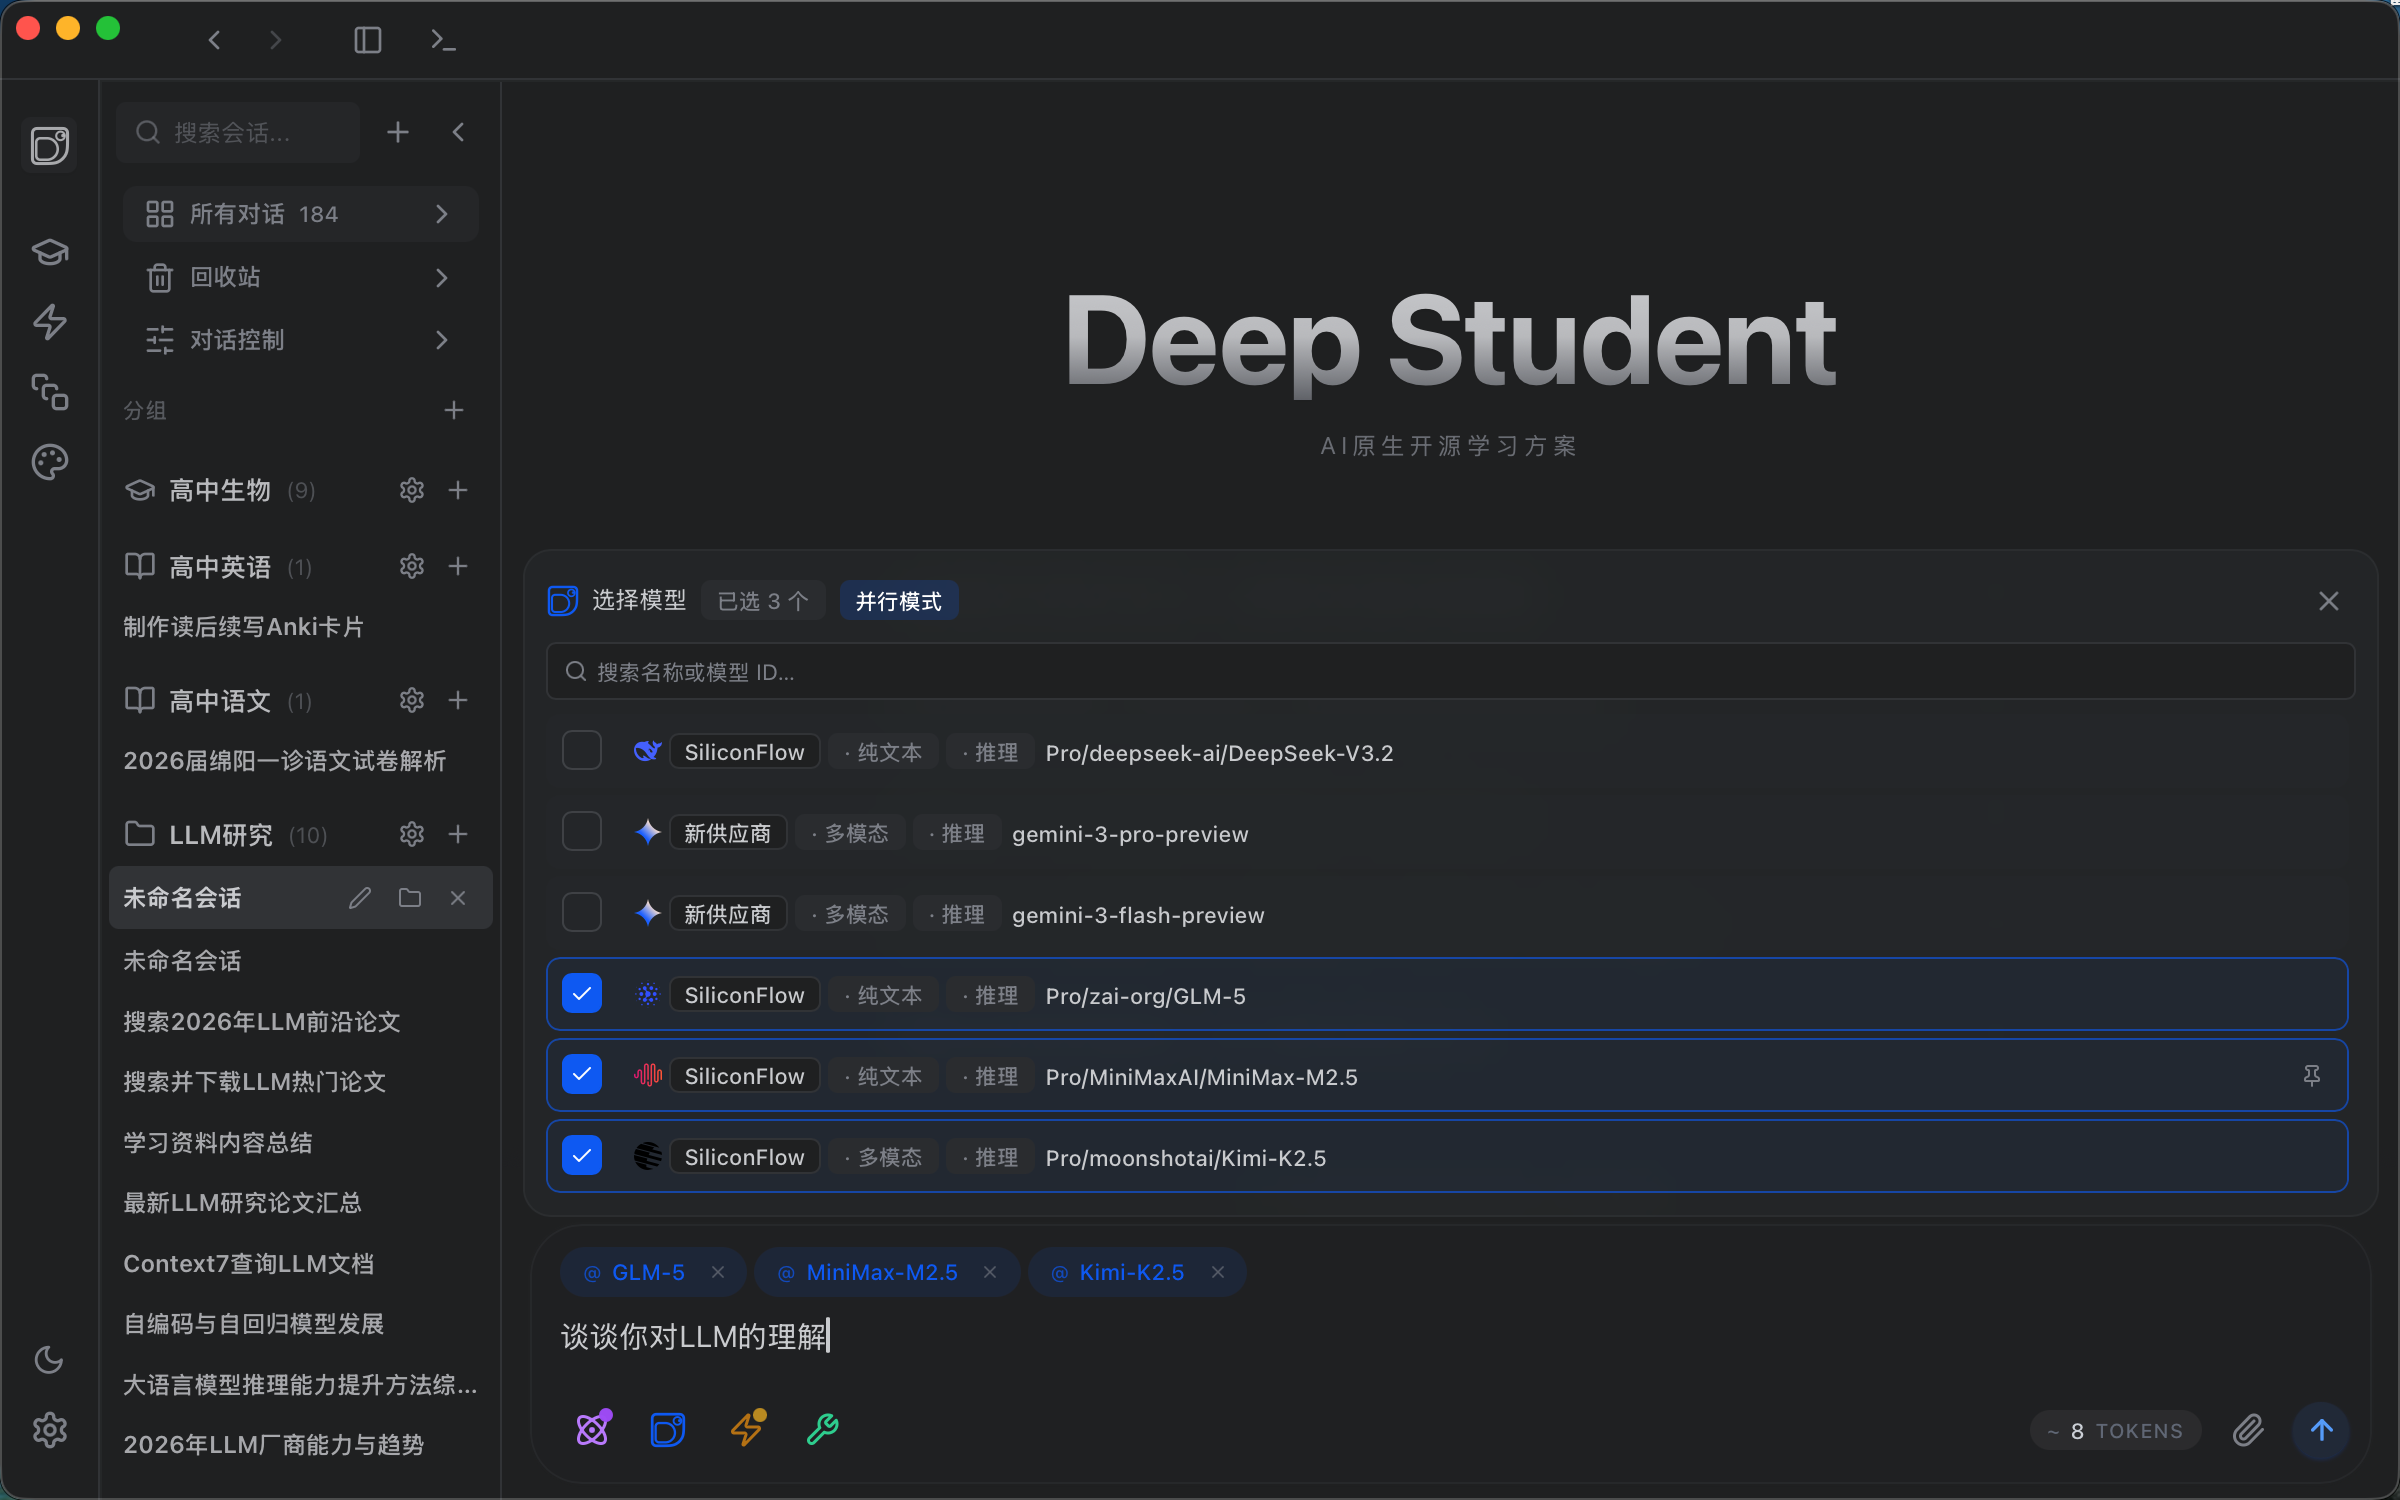2400x1500 pixels.
Task: Rename selected 未命名会话 with pencil icon
Action: 360,898
